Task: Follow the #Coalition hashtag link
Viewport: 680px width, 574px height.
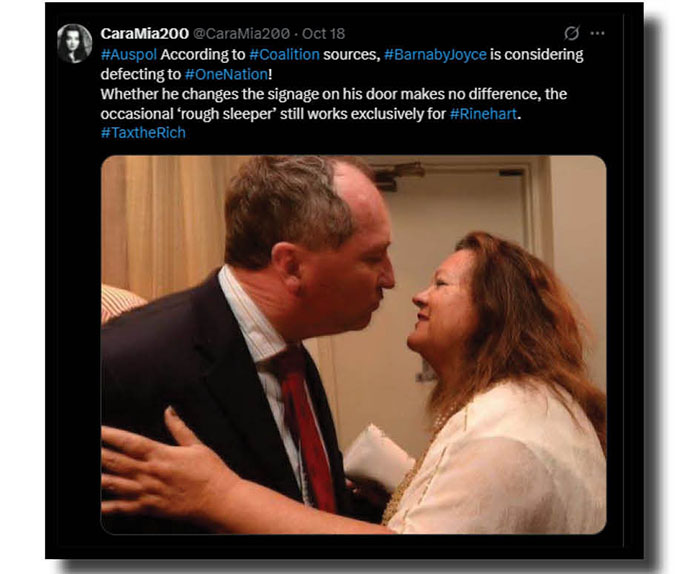Action: tap(284, 55)
